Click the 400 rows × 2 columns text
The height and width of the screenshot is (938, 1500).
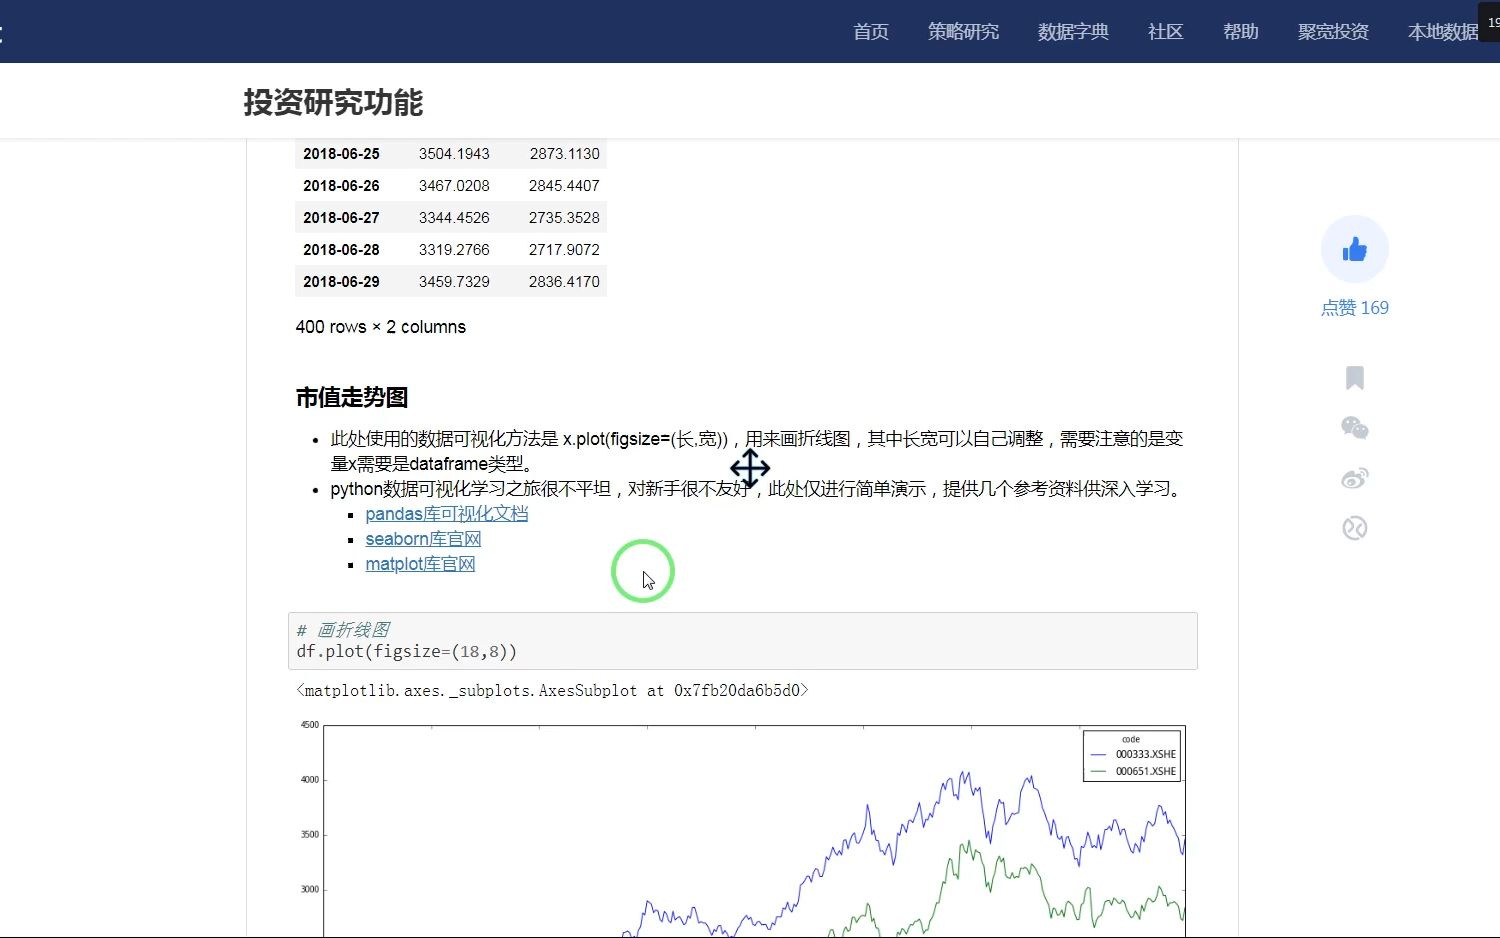point(381,327)
